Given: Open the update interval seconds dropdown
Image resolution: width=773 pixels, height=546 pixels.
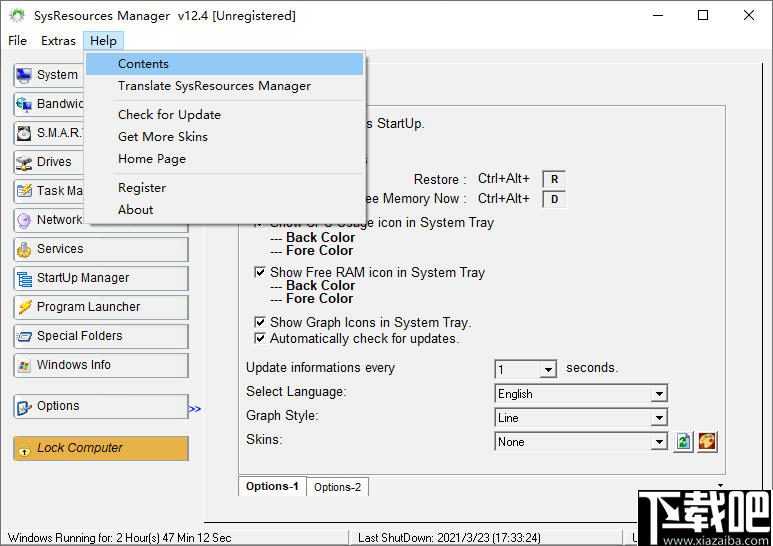Looking at the screenshot, I should click(x=548, y=369).
